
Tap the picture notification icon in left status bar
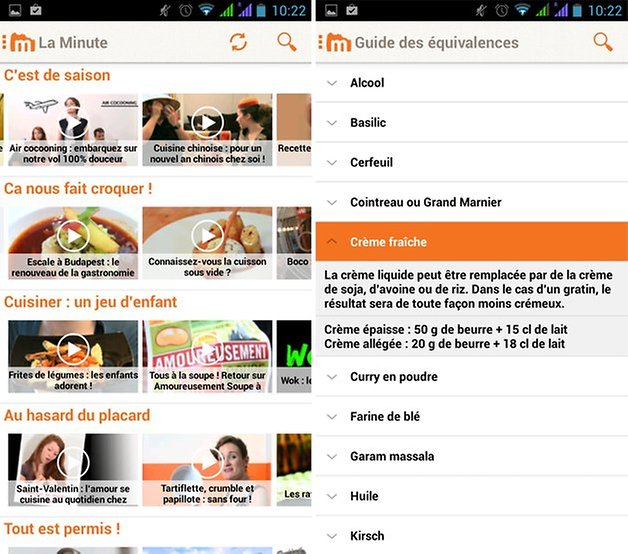(x=15, y=10)
